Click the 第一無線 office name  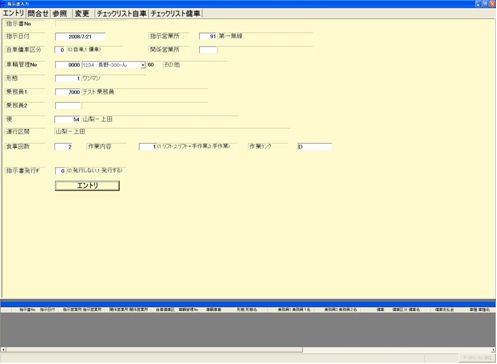click(x=230, y=36)
